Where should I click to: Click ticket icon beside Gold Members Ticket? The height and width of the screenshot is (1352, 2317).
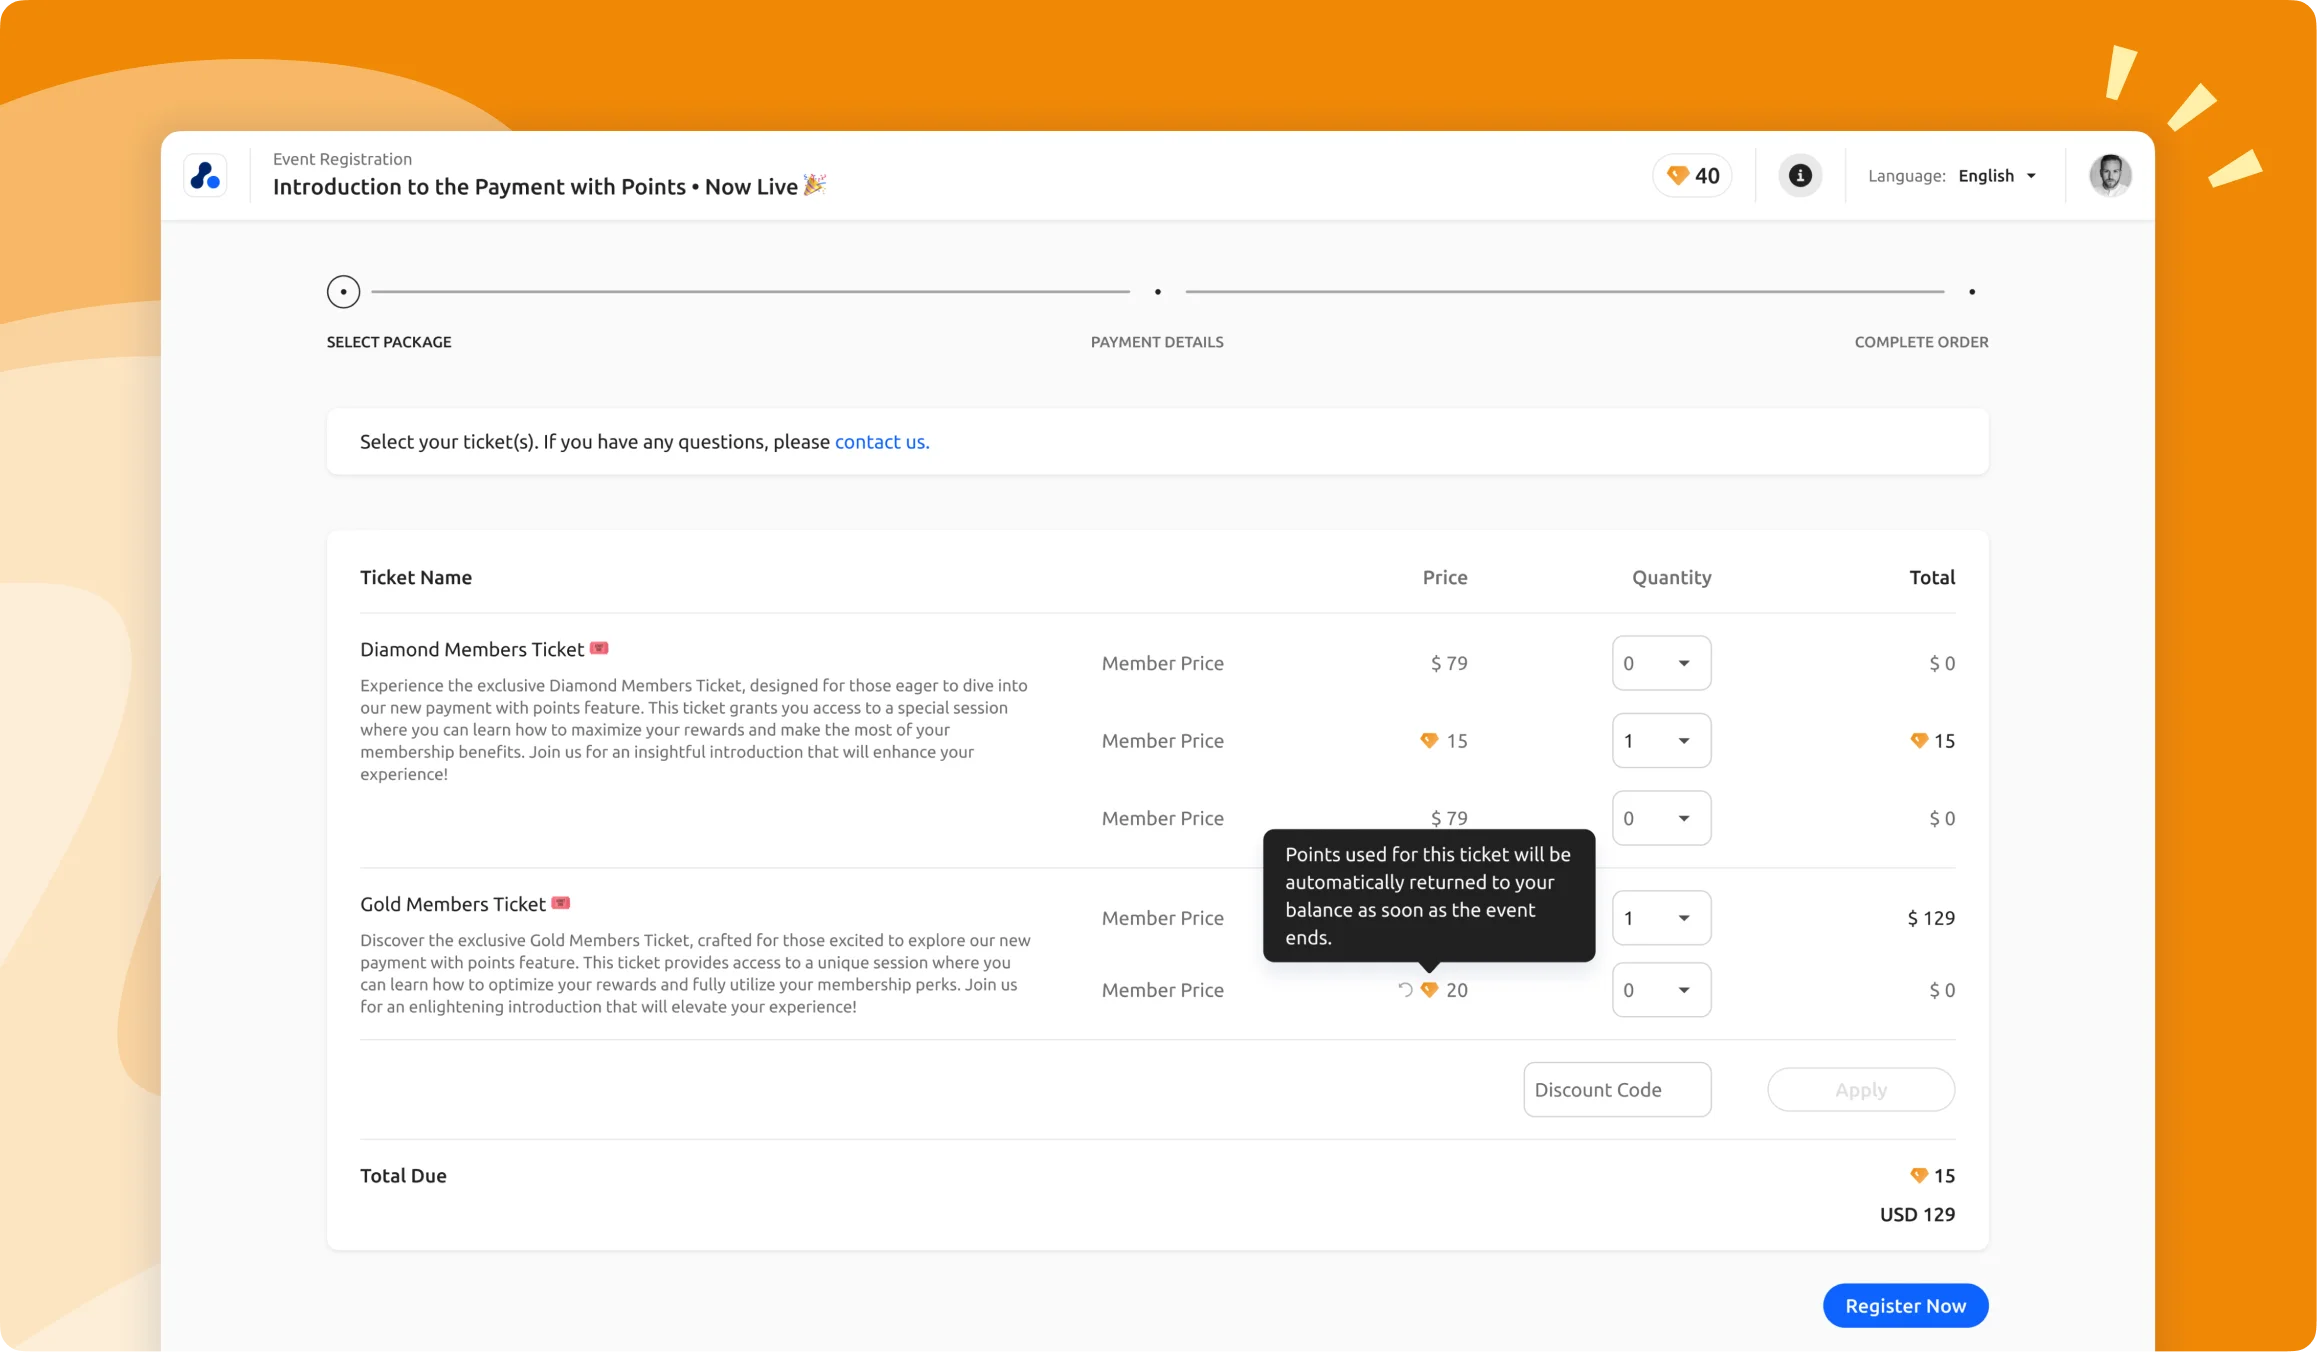pos(561,904)
